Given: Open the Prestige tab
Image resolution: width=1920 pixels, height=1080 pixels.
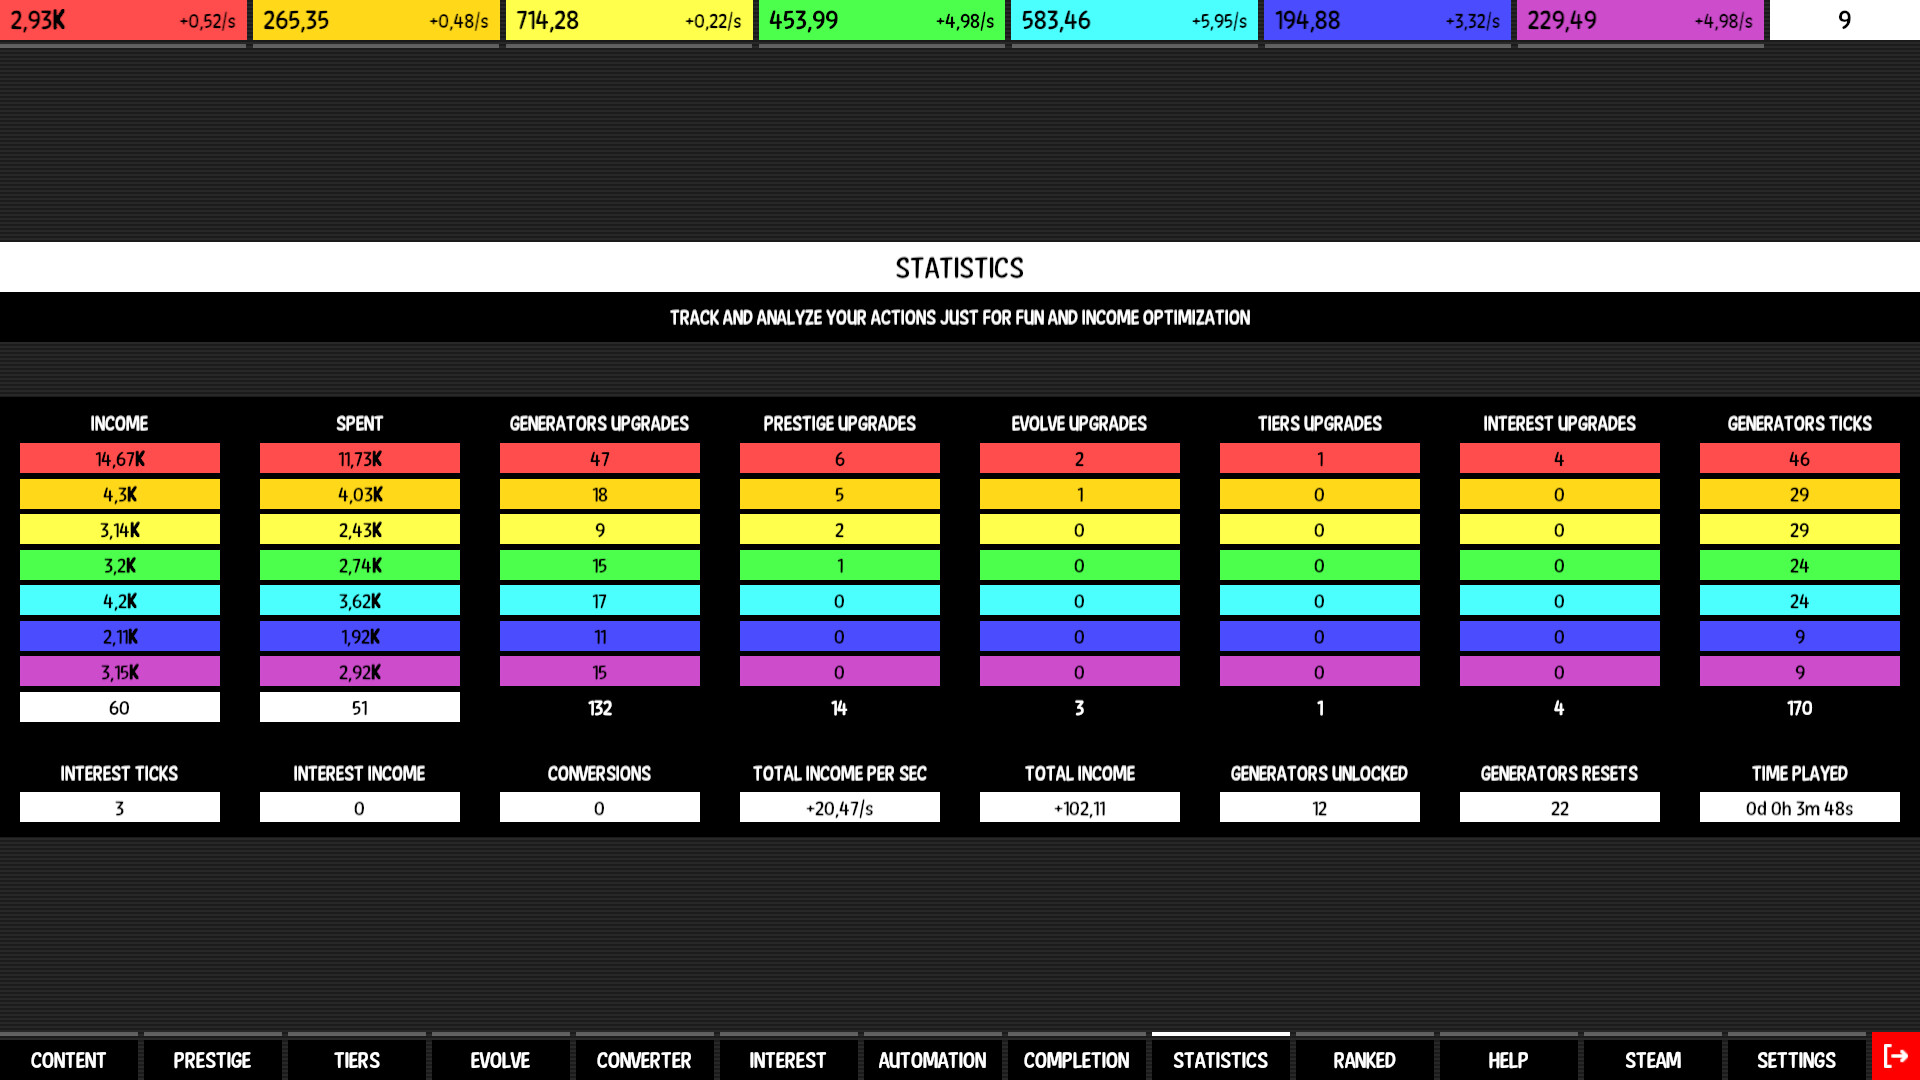Looking at the screenshot, I should 212,1060.
